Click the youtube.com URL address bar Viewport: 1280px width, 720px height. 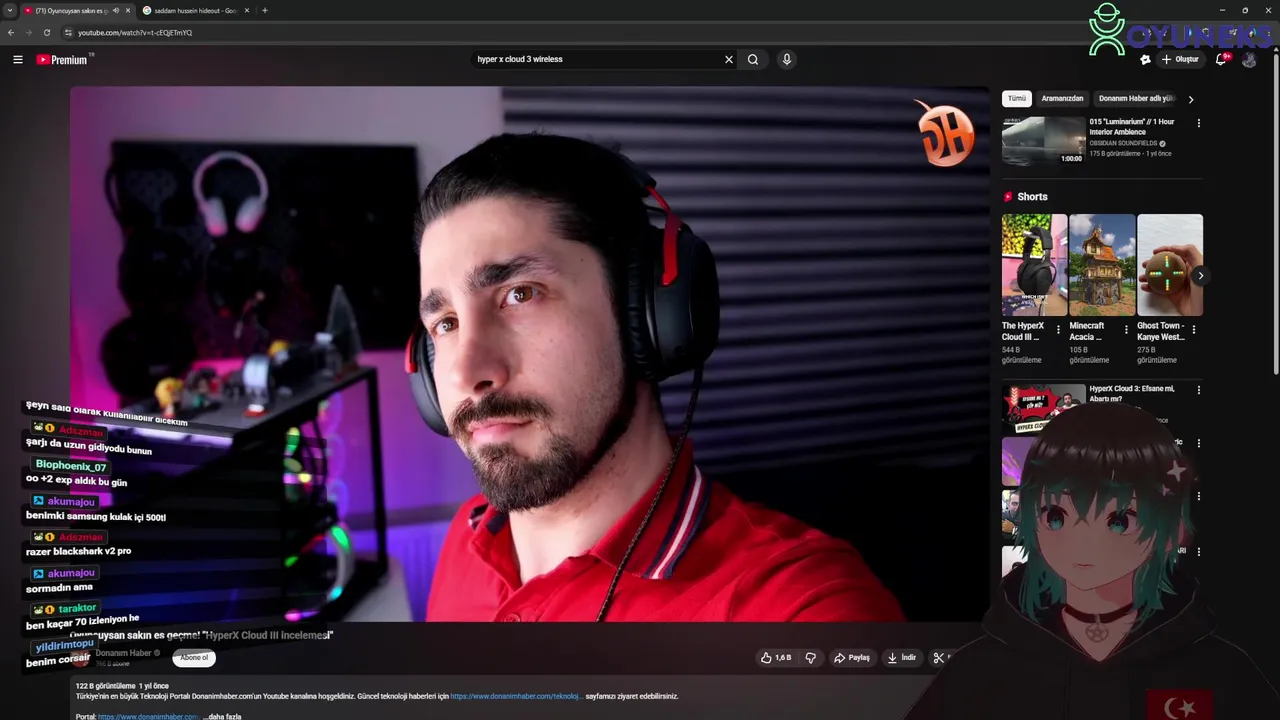coord(135,32)
